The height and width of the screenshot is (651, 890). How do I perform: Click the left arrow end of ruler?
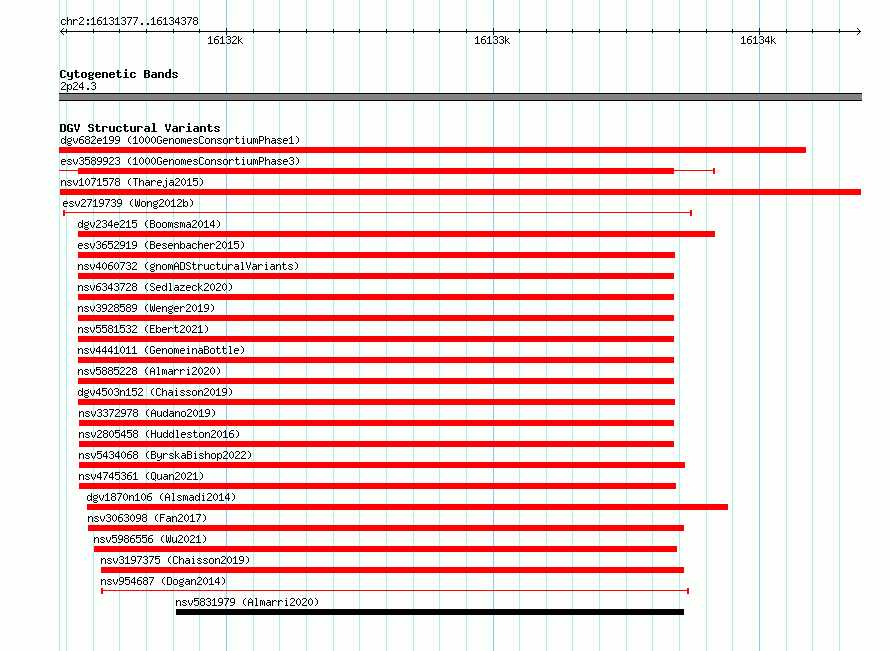(62, 31)
